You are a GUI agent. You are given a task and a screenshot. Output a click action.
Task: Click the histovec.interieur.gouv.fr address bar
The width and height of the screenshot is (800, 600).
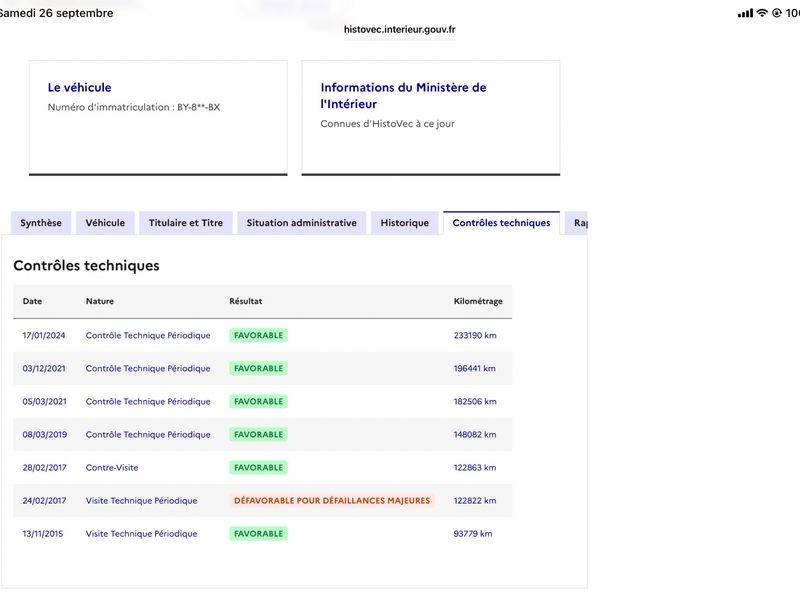point(399,30)
